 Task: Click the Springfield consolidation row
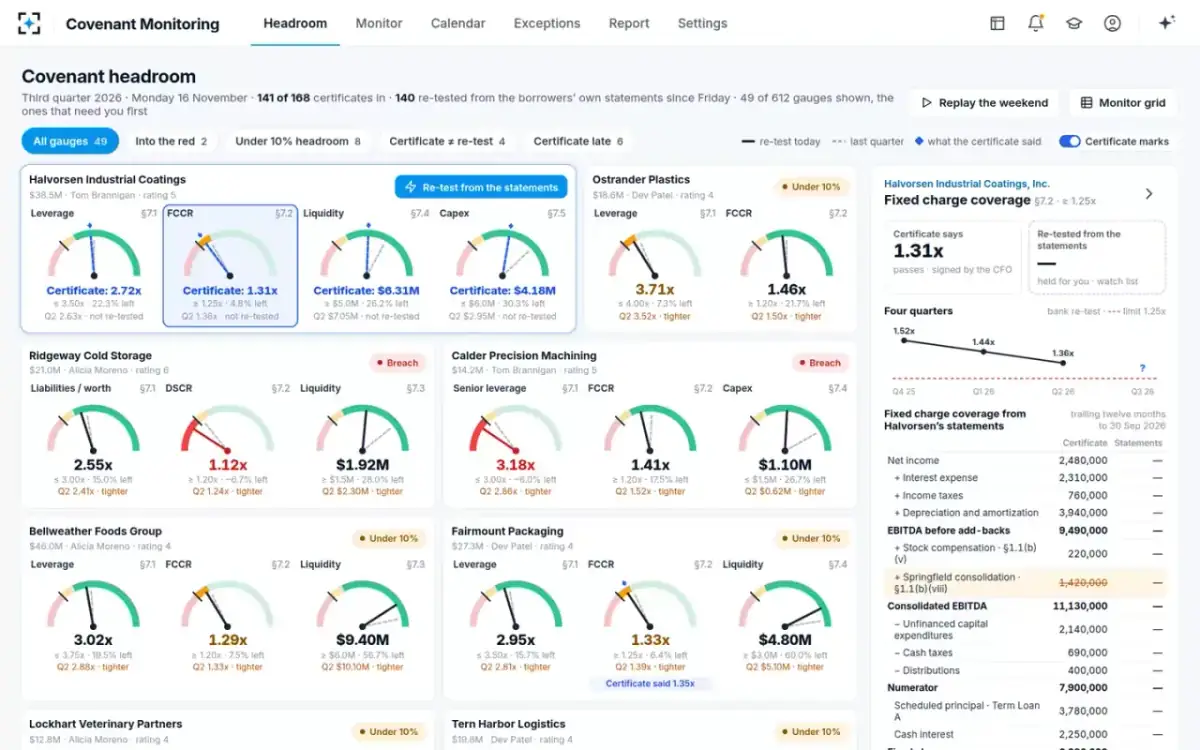coord(1025,583)
